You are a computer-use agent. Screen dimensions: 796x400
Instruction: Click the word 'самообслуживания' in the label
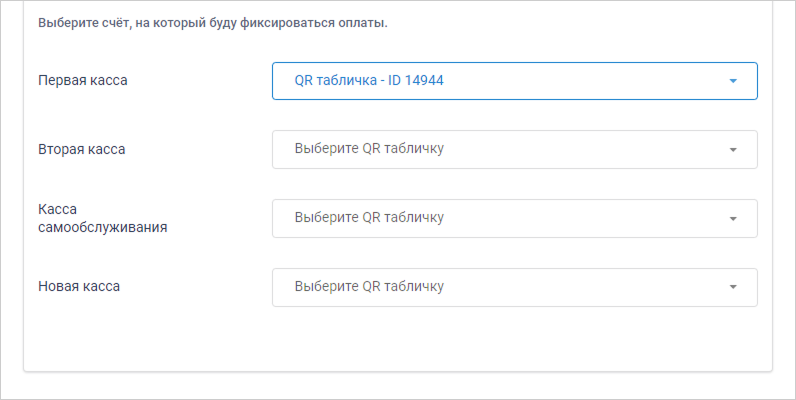[x=102, y=227]
